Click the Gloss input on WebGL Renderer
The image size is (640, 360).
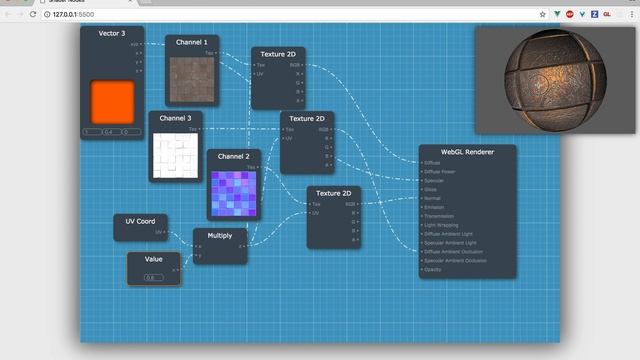422,189
